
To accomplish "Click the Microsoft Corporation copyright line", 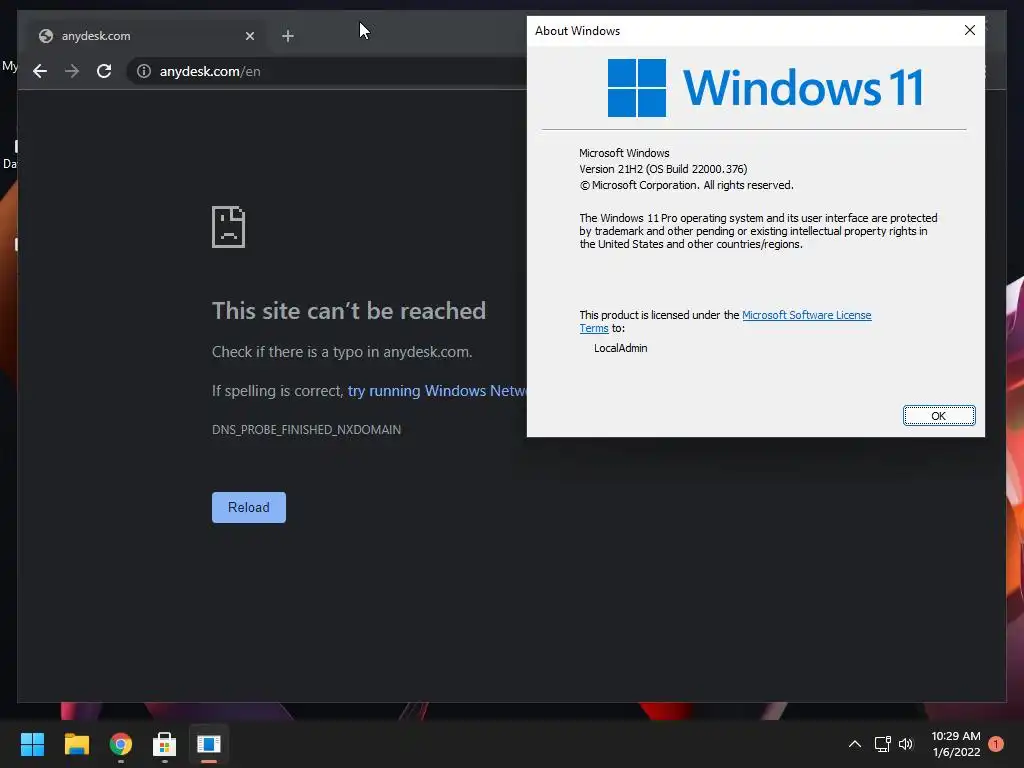I will point(686,185).
